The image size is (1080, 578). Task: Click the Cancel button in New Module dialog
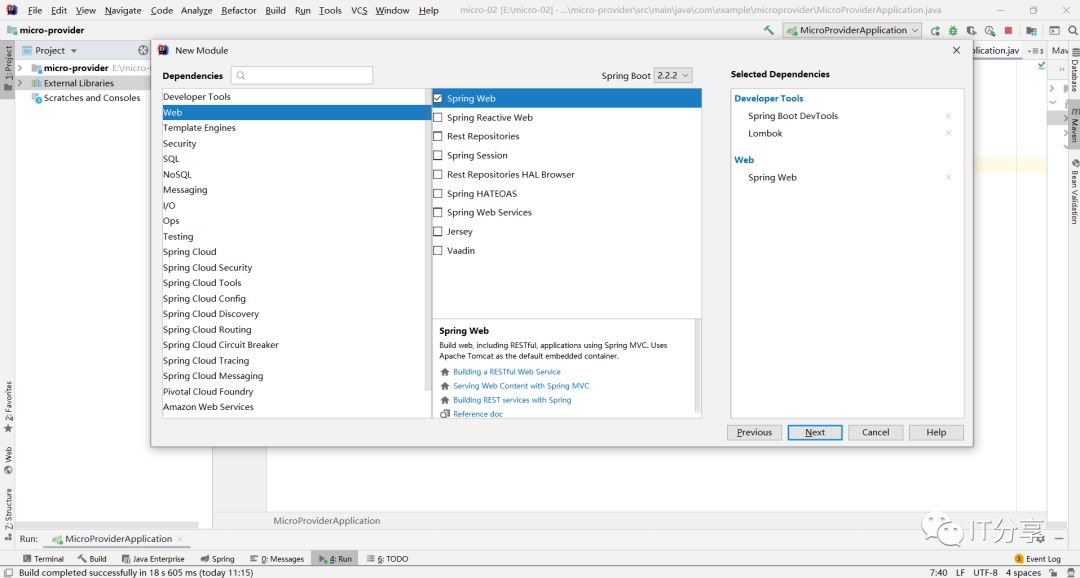click(875, 433)
